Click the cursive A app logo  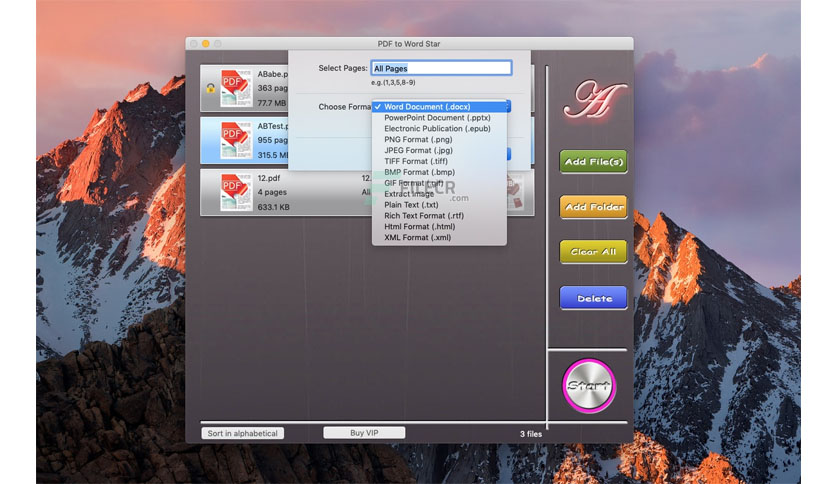tap(594, 100)
